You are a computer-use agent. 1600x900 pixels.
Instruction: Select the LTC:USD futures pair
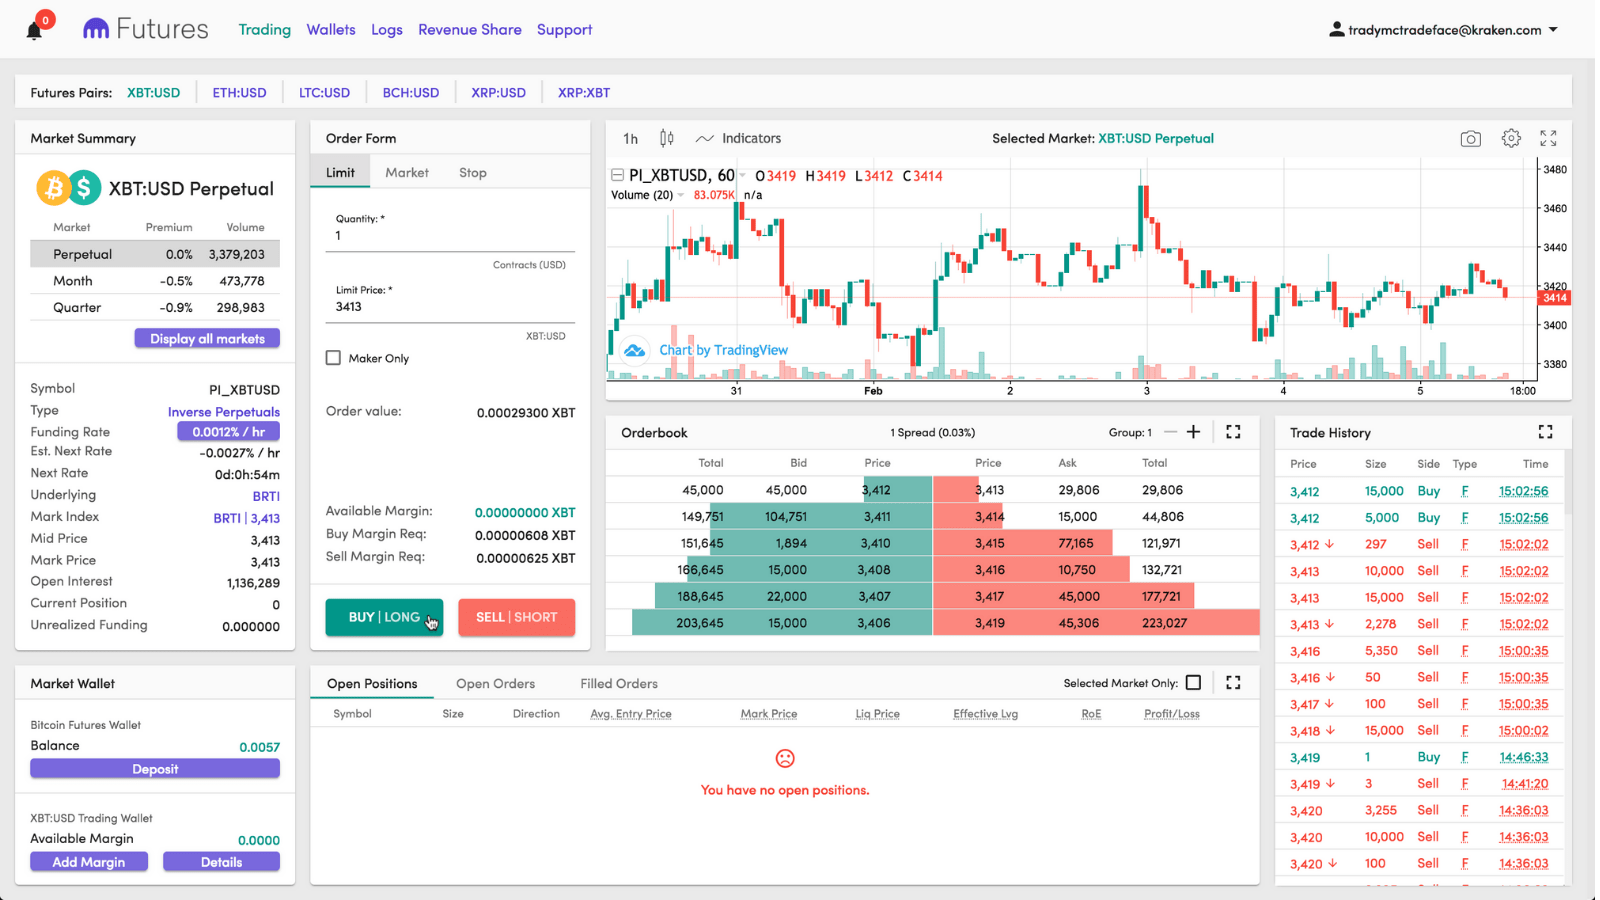click(x=325, y=93)
